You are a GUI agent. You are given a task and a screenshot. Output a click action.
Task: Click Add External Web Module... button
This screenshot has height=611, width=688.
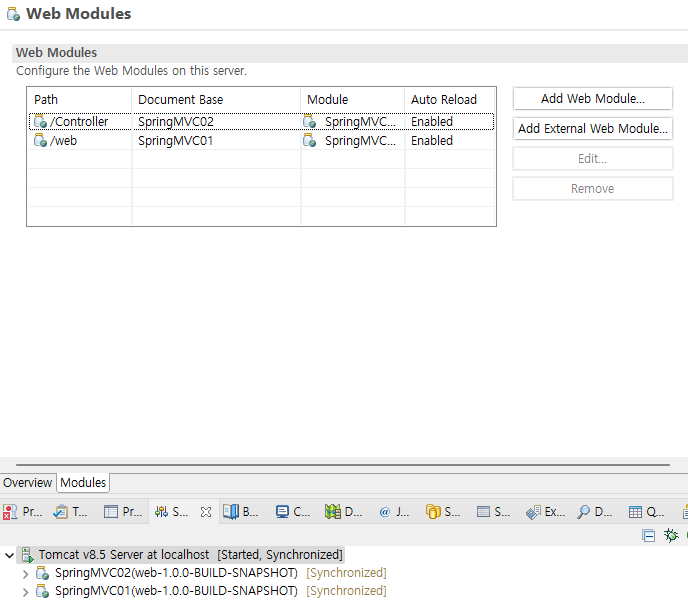tap(592, 129)
